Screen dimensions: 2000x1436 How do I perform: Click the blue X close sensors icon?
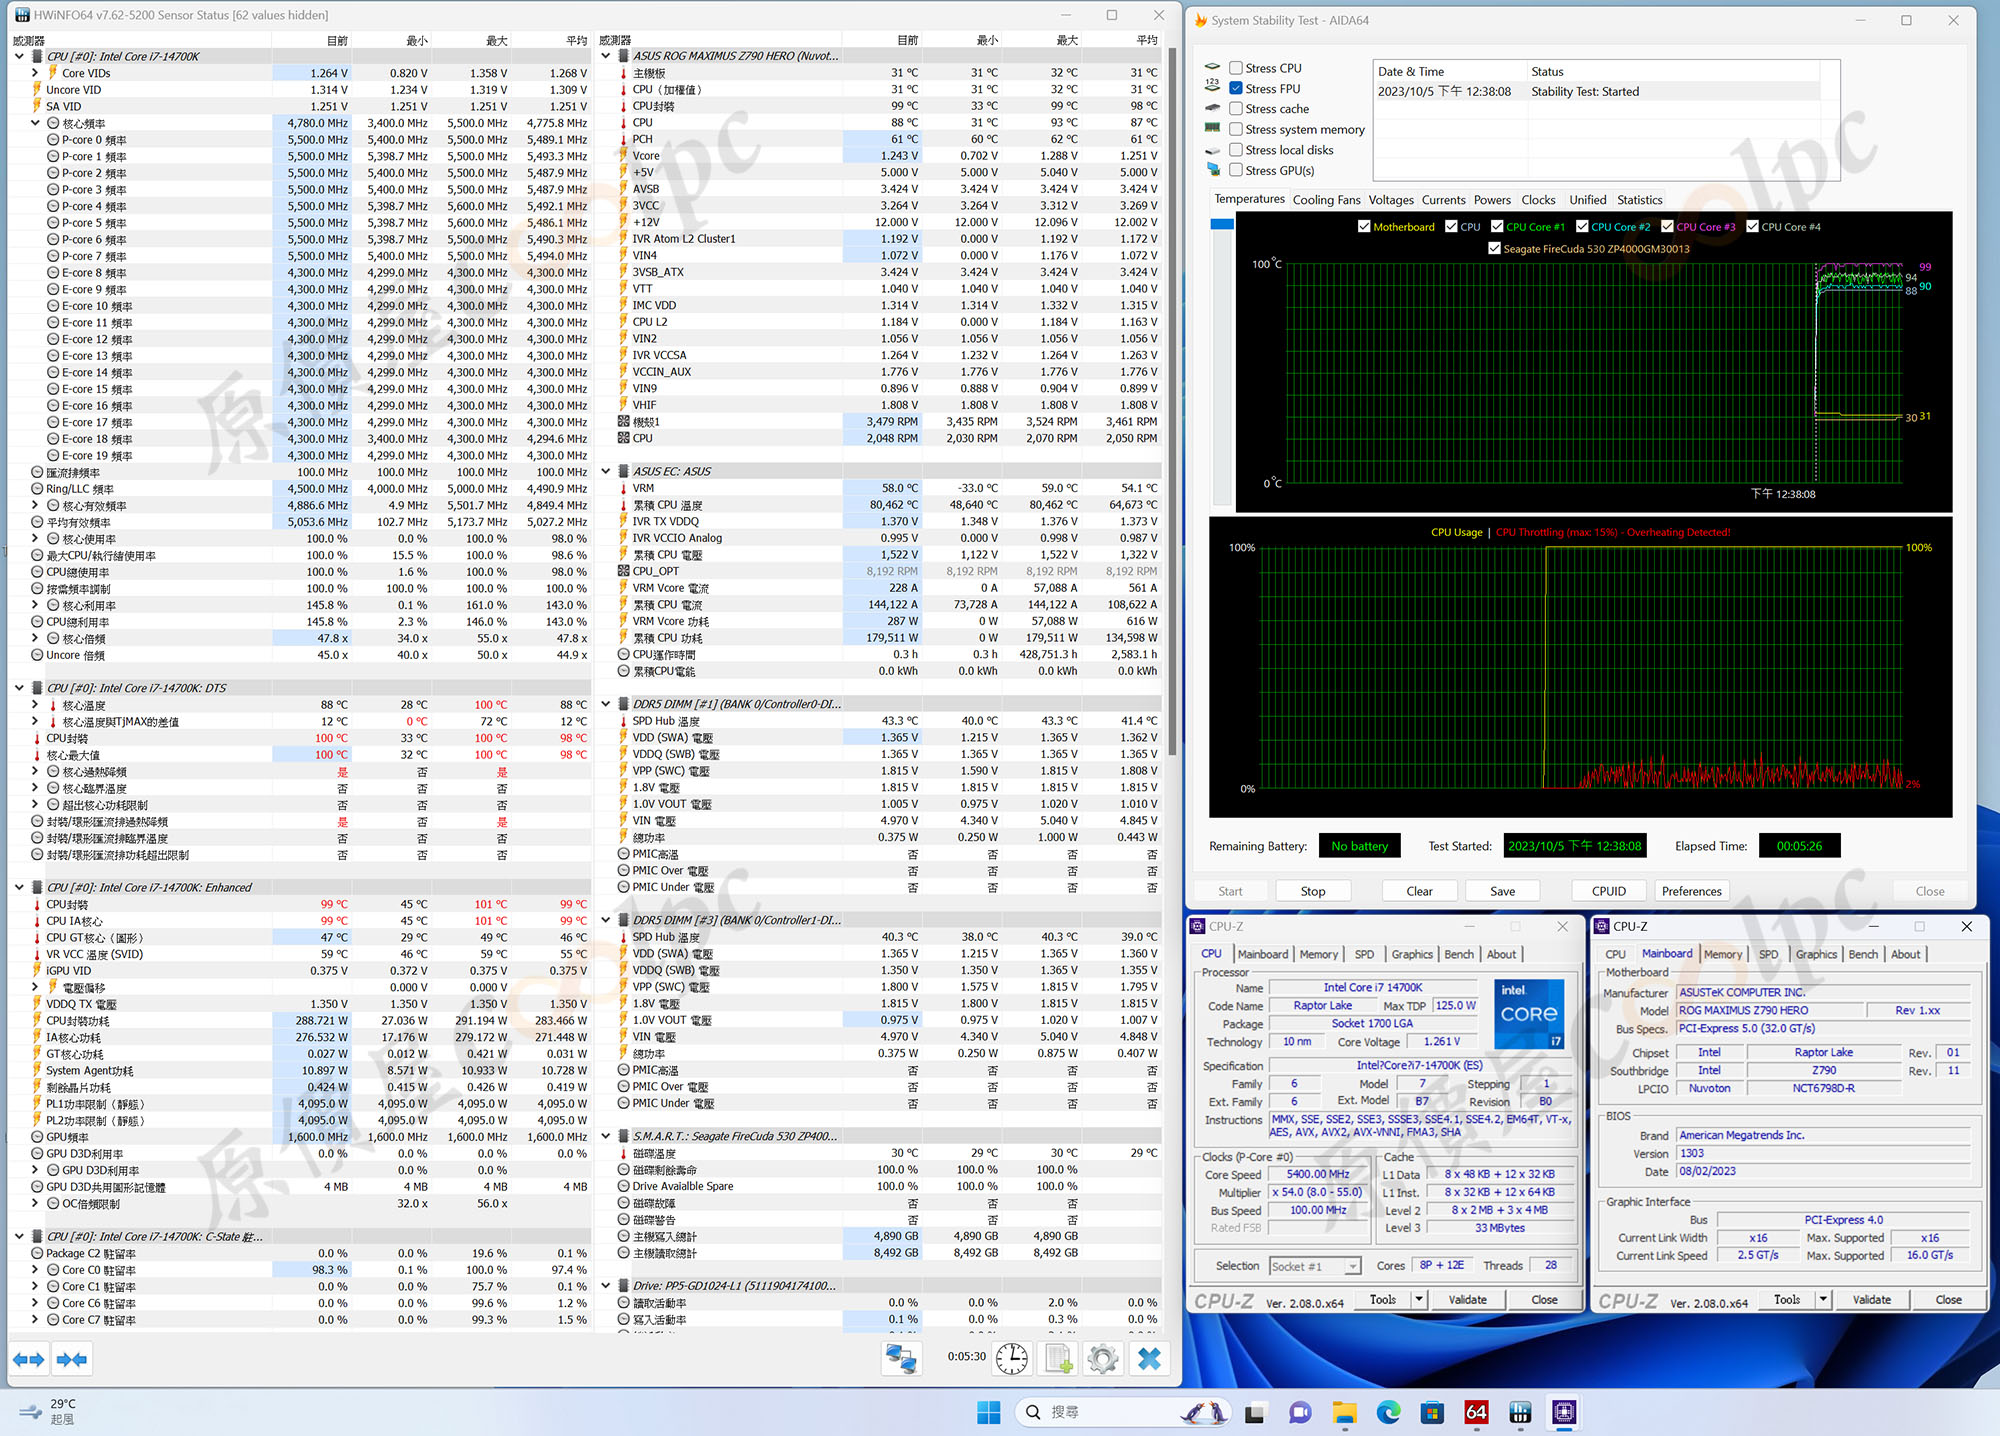(1150, 1358)
